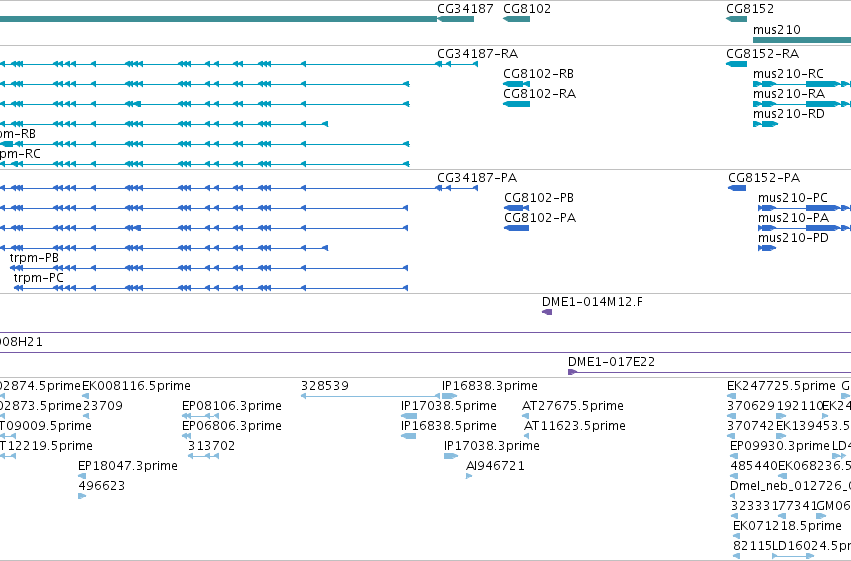Select the CG34187-PA protein label
The image size is (851, 561).
click(477, 178)
